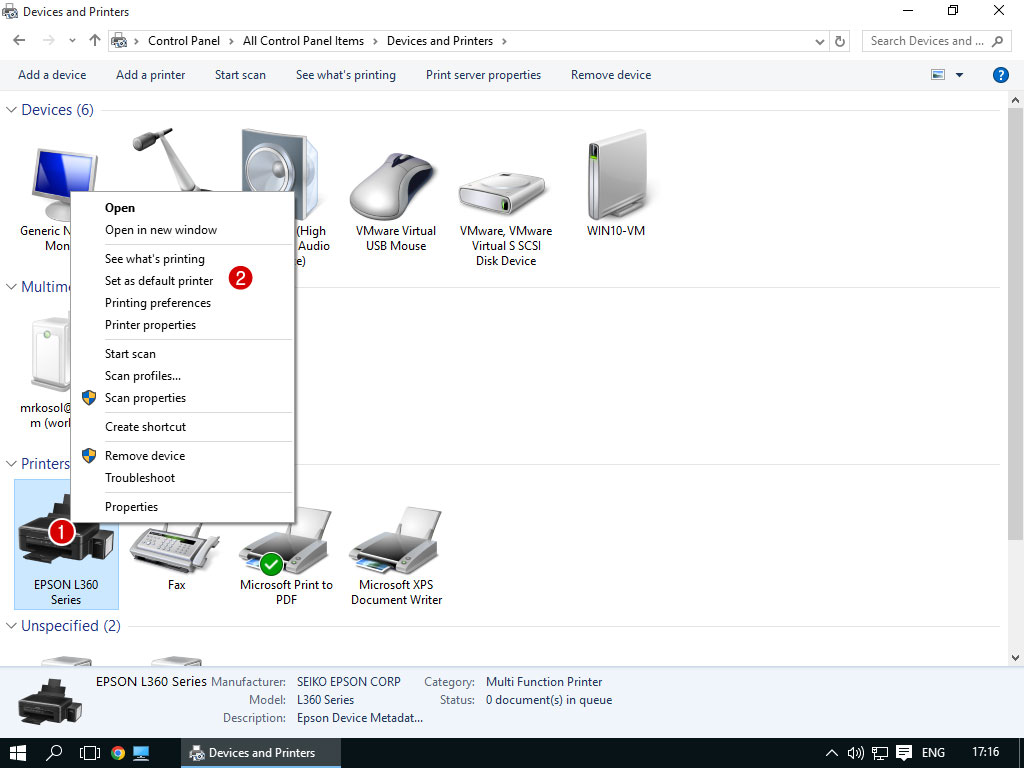Click Print server properties in the toolbar
The height and width of the screenshot is (768, 1024).
(483, 75)
